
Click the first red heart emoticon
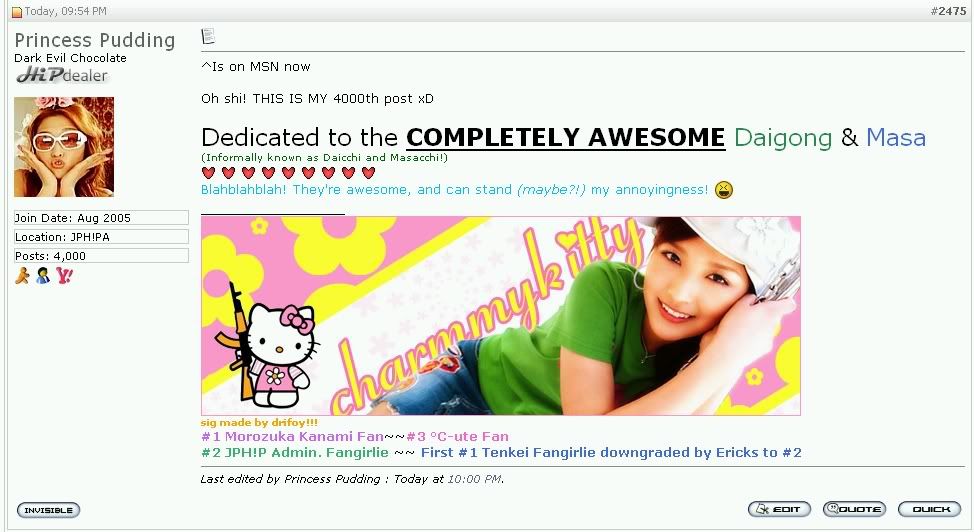point(209,172)
